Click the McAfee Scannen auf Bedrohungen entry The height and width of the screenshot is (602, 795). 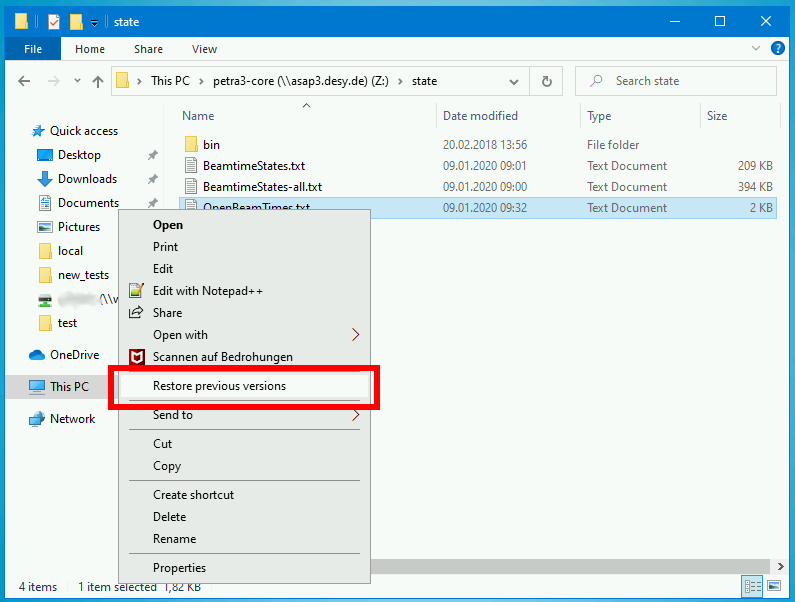coord(222,357)
